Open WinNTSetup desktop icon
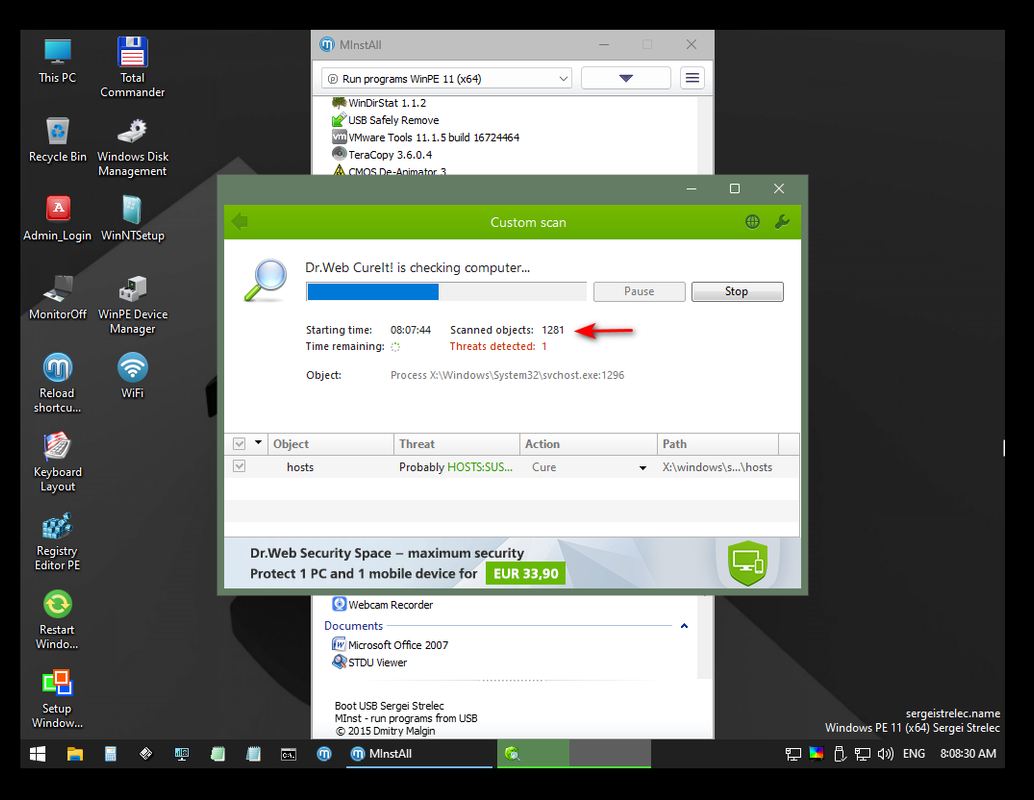This screenshot has height=800, width=1034. click(132, 219)
